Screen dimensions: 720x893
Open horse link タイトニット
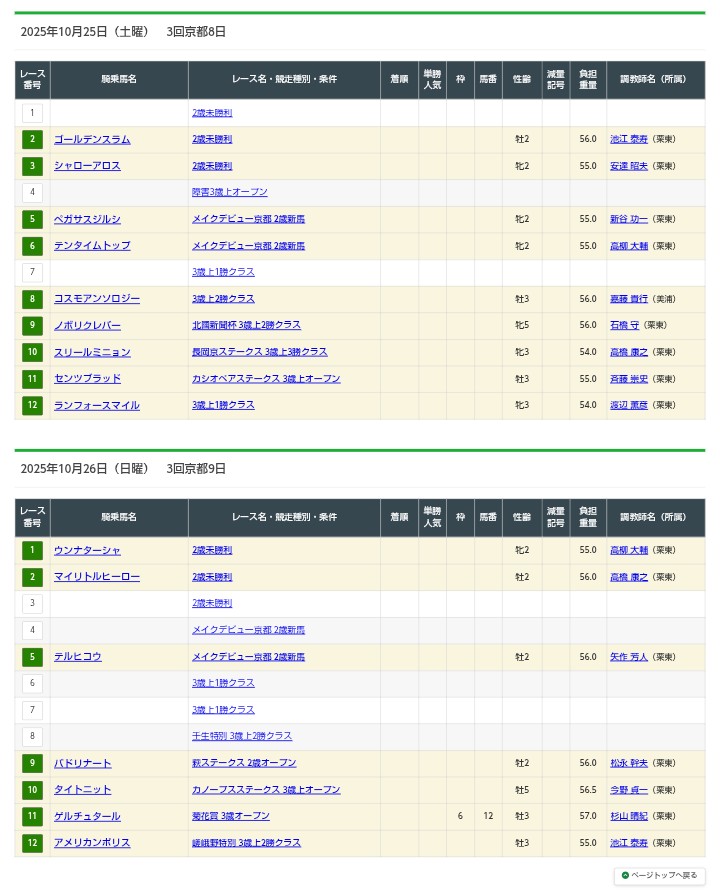(x=83, y=789)
